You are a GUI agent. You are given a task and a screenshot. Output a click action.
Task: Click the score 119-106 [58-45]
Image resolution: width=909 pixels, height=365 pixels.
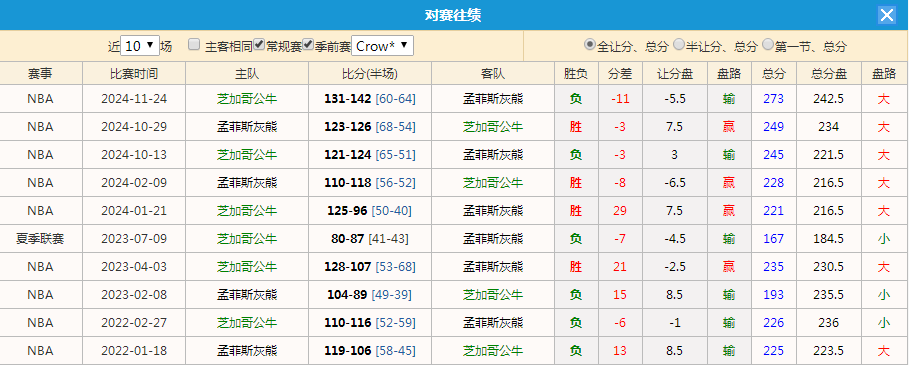tap(370, 351)
